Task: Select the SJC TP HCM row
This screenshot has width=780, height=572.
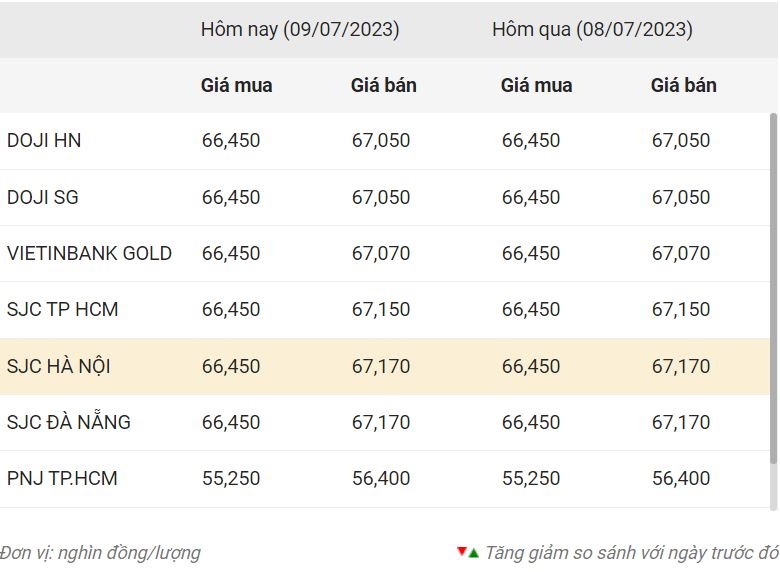Action: pyautogui.click(x=385, y=310)
